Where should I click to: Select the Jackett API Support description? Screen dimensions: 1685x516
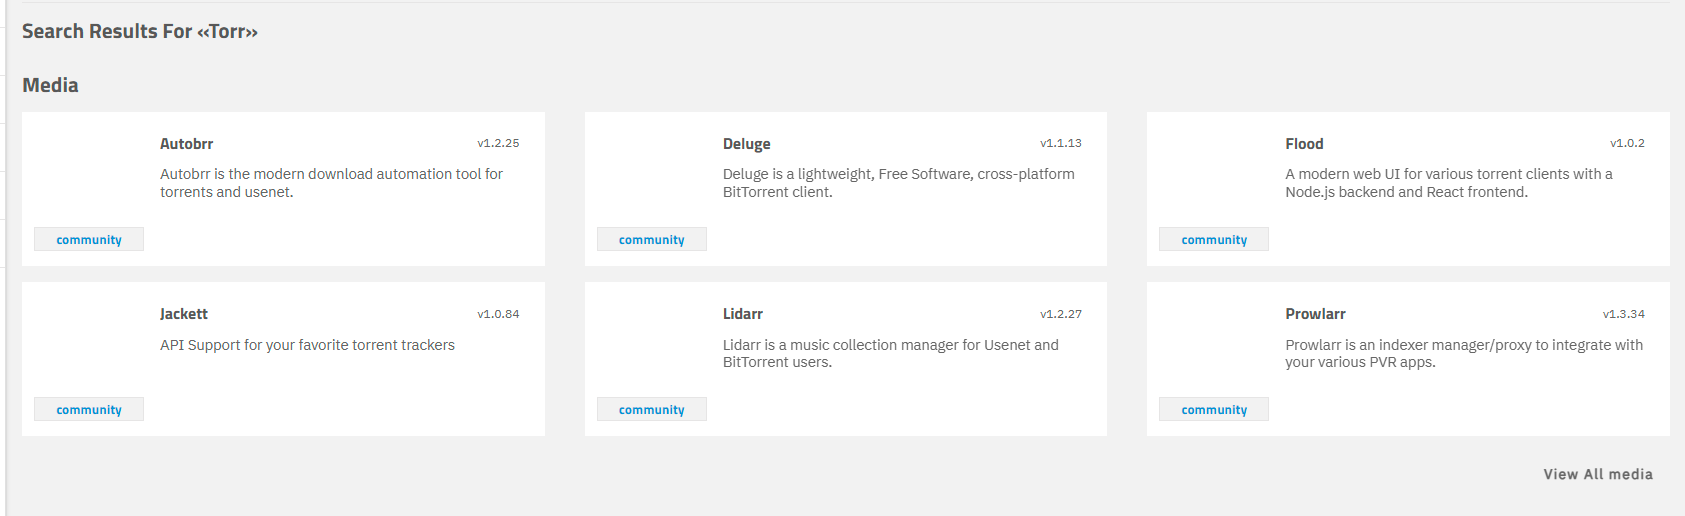[307, 345]
